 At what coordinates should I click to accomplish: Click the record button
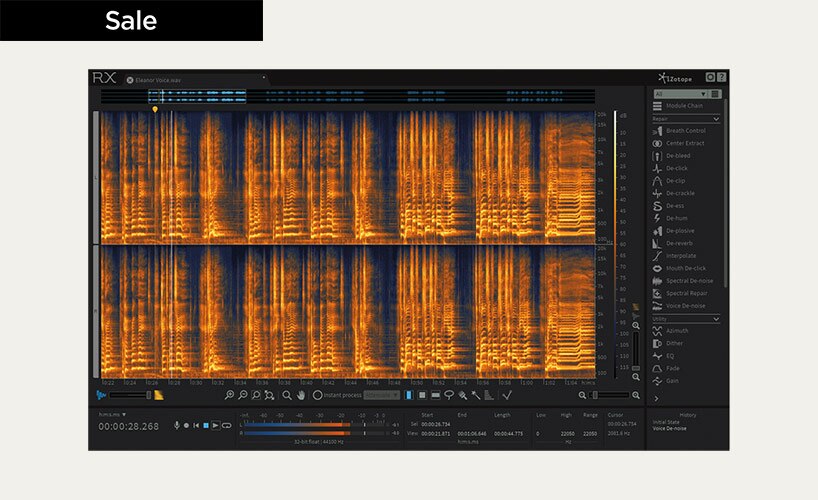click(x=186, y=425)
